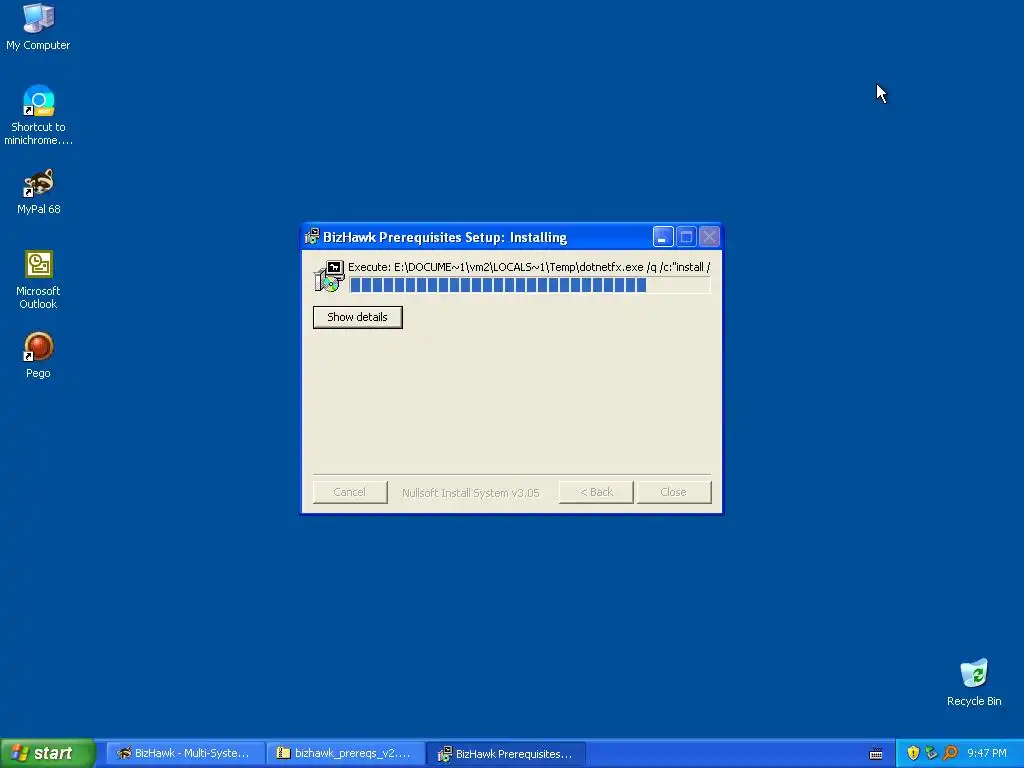
Task: Click the Nullsoft Install System v3.05 label
Action: [470, 492]
